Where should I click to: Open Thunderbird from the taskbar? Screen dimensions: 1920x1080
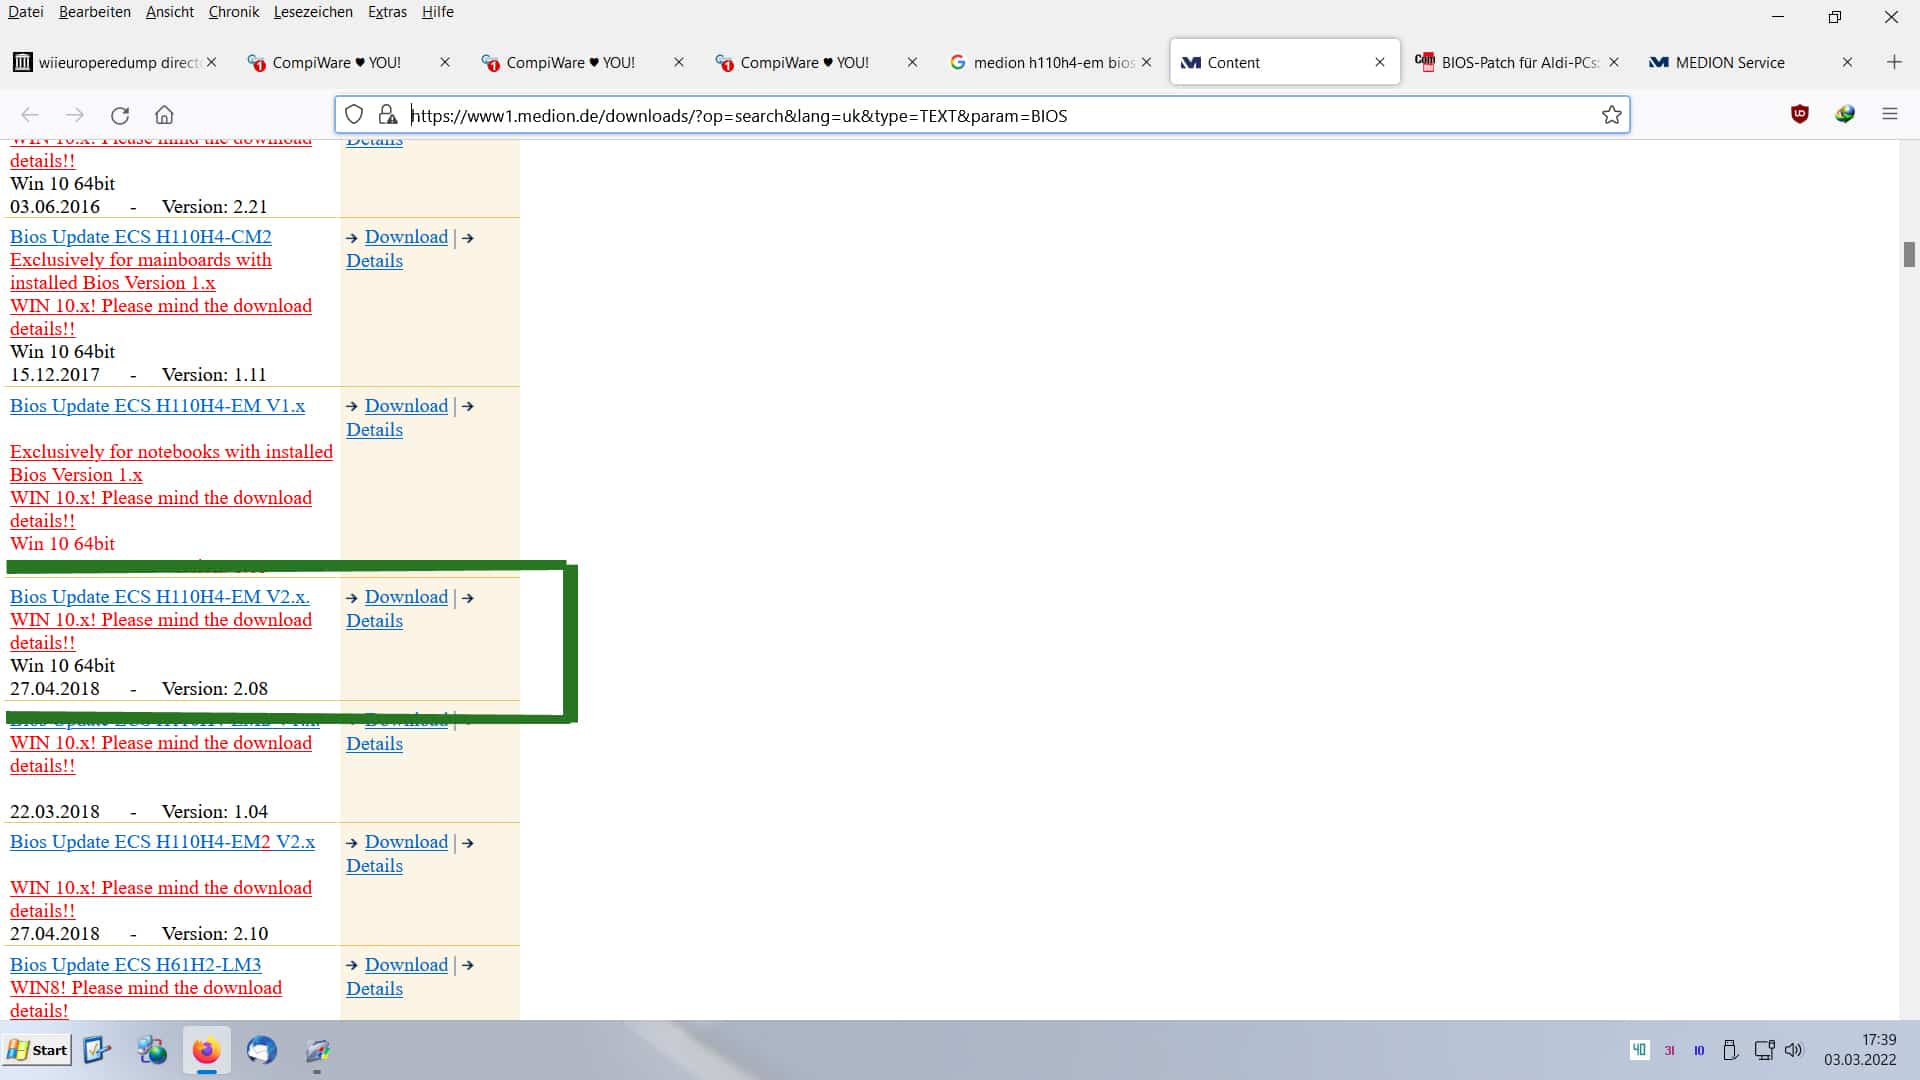(261, 1050)
